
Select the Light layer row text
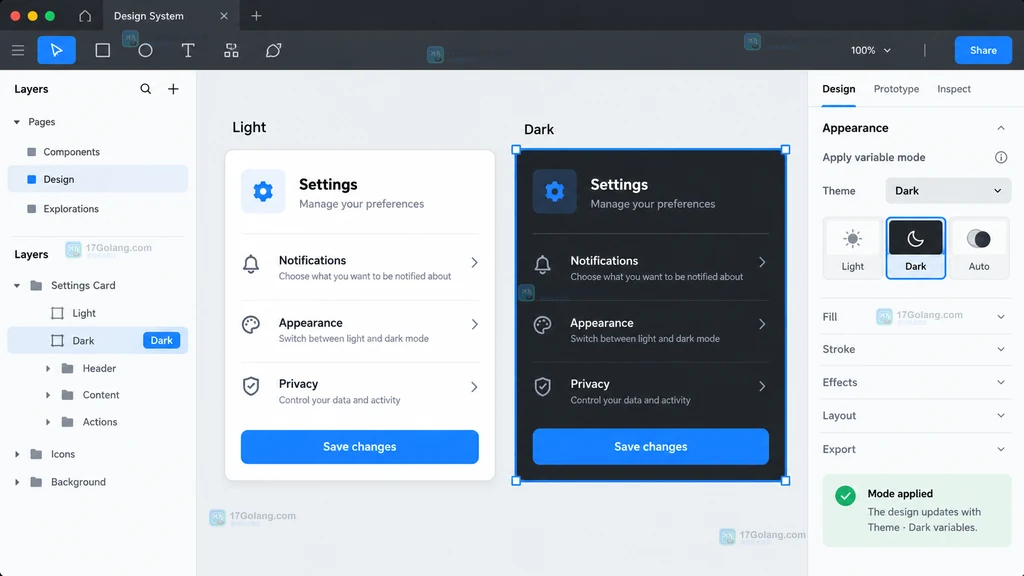point(84,313)
